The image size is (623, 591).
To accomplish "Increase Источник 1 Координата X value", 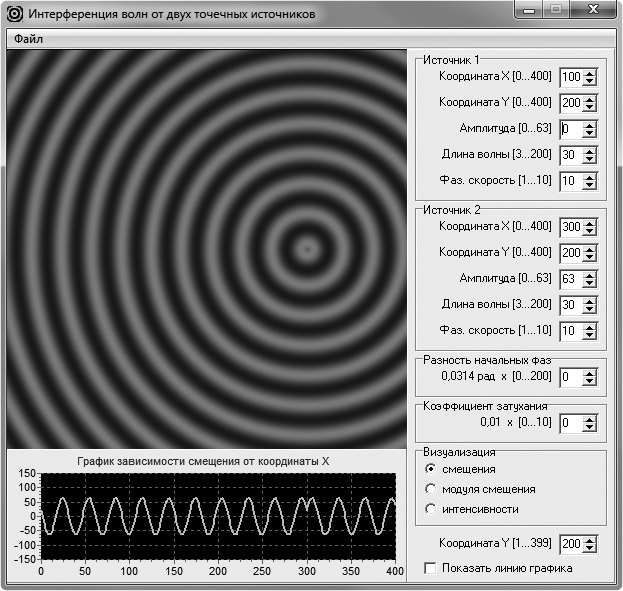I will click(590, 73).
